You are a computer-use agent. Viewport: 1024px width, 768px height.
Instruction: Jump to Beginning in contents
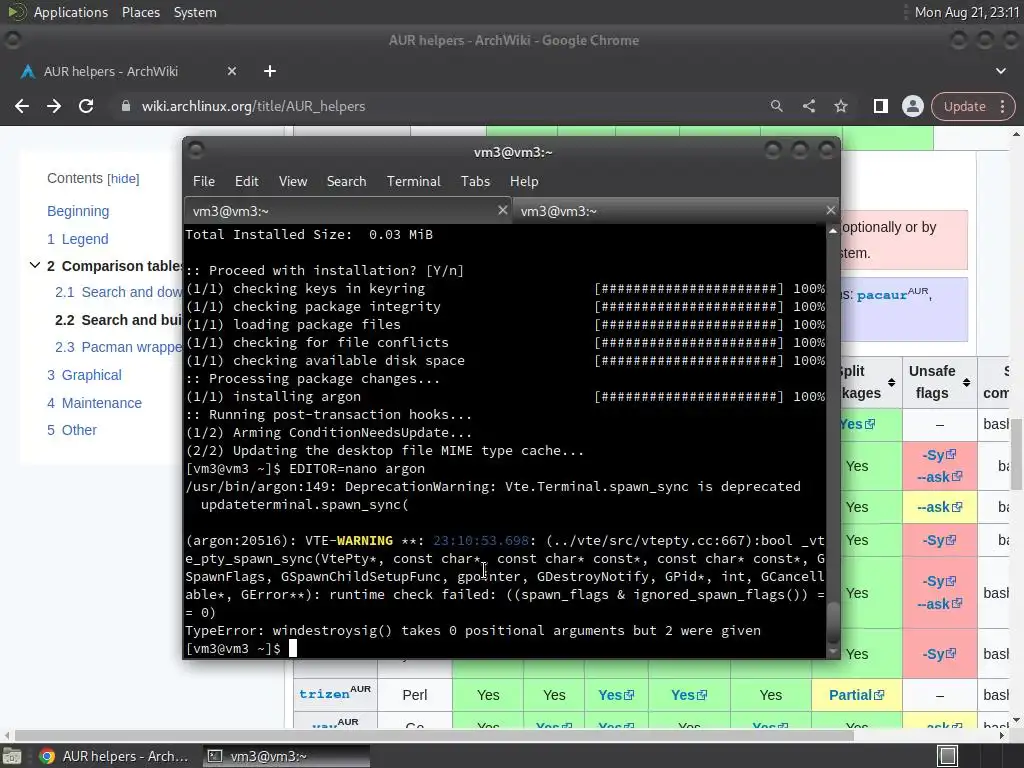pos(78,211)
